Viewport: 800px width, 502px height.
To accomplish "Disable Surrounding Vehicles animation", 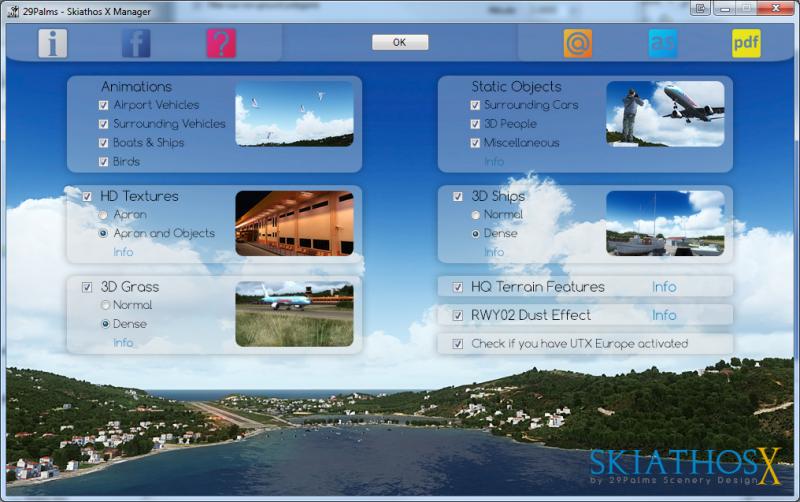I will pos(104,124).
